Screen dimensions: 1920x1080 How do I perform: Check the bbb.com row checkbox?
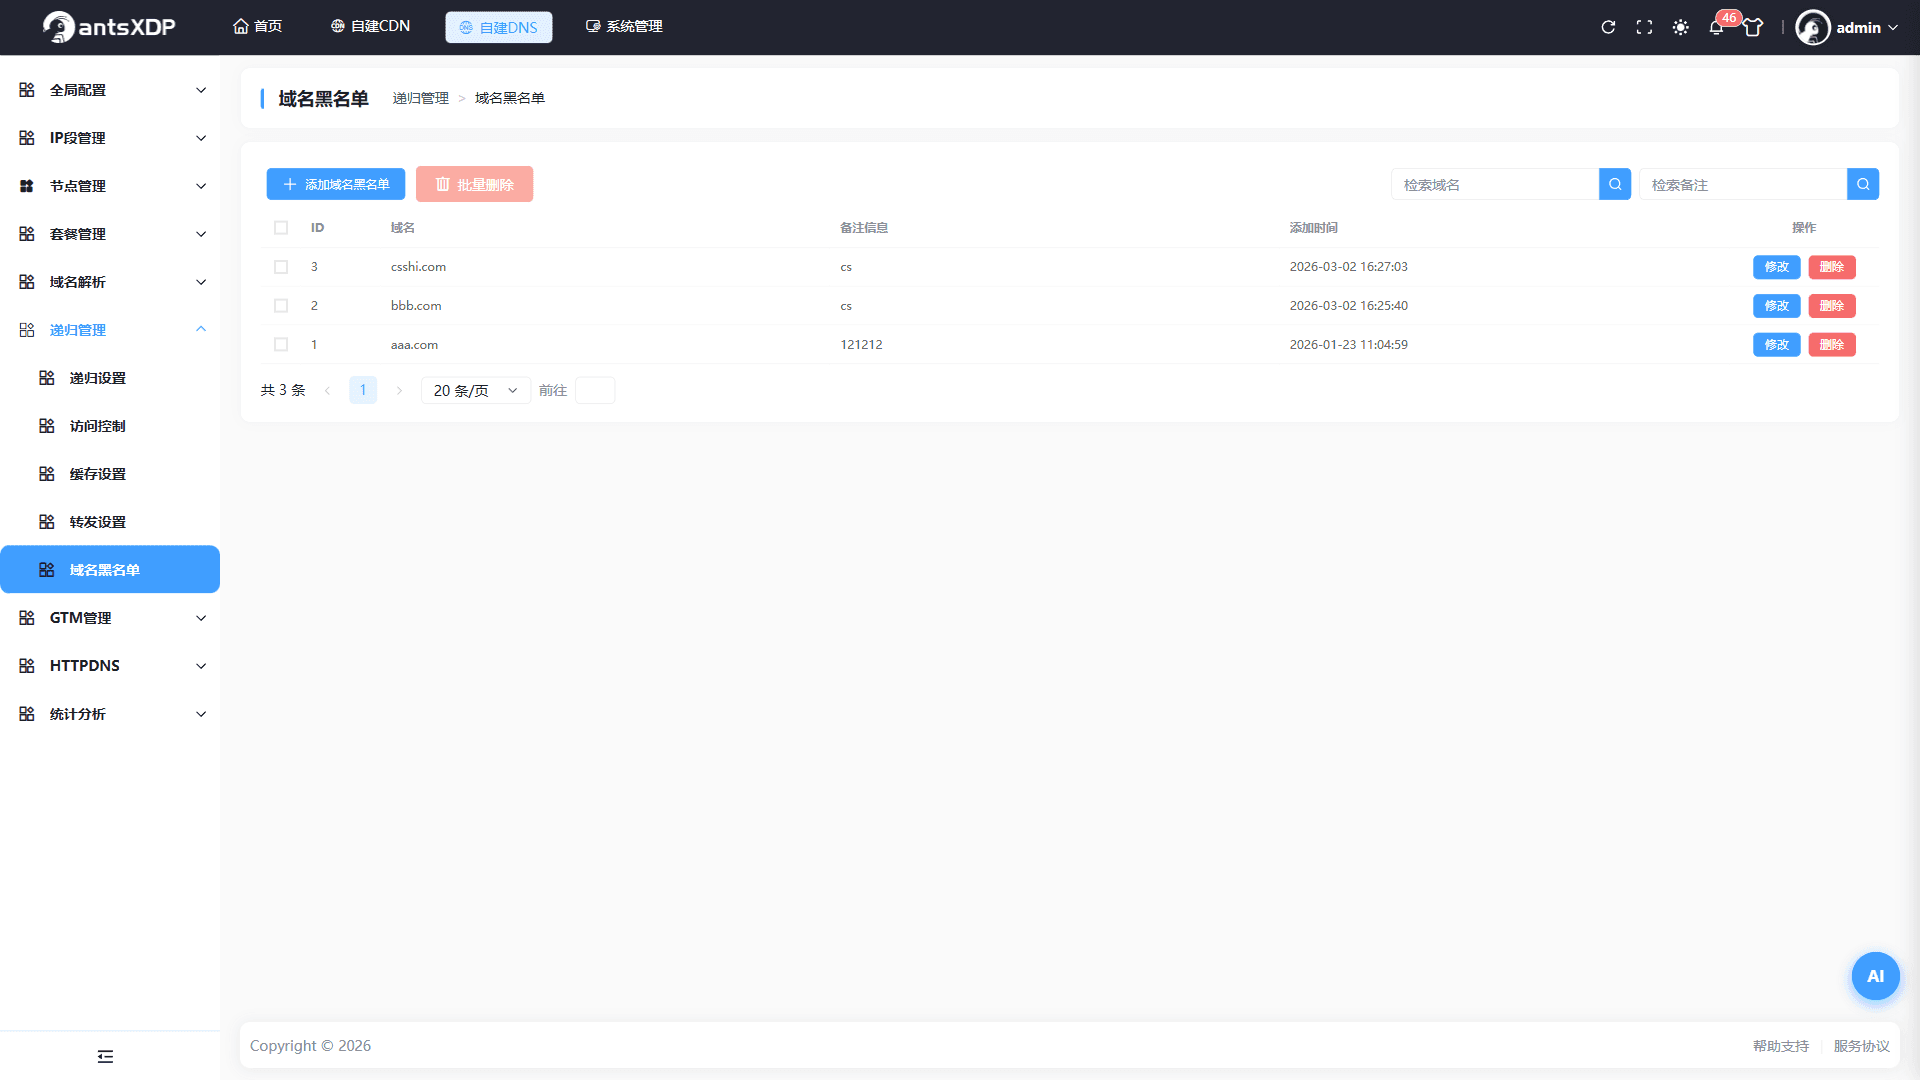point(281,306)
